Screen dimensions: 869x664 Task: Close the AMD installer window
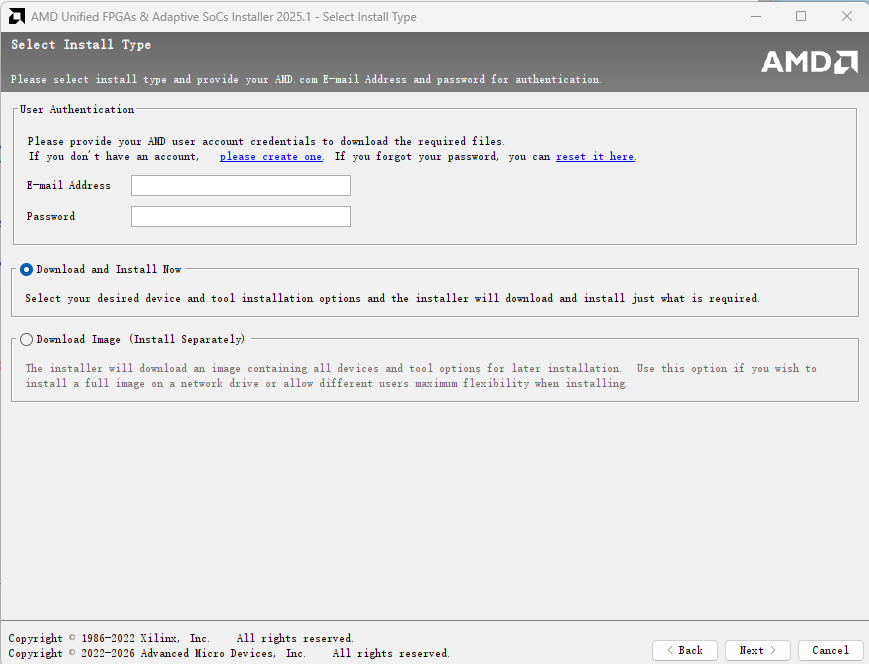(846, 16)
